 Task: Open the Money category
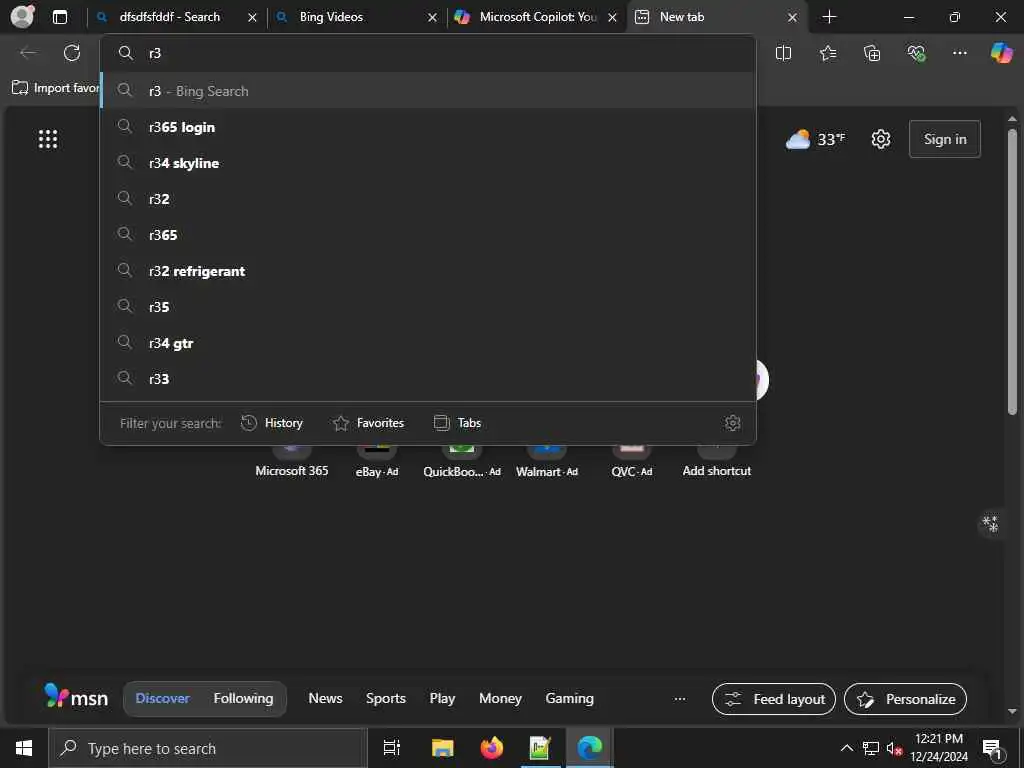[500, 698]
